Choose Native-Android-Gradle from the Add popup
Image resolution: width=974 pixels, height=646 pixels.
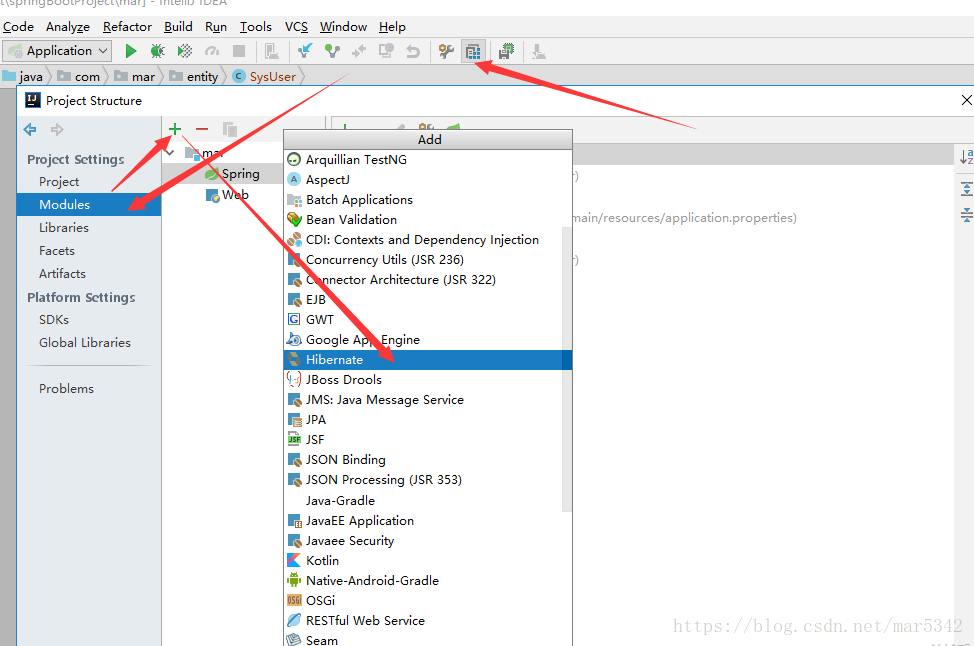pos(427,580)
